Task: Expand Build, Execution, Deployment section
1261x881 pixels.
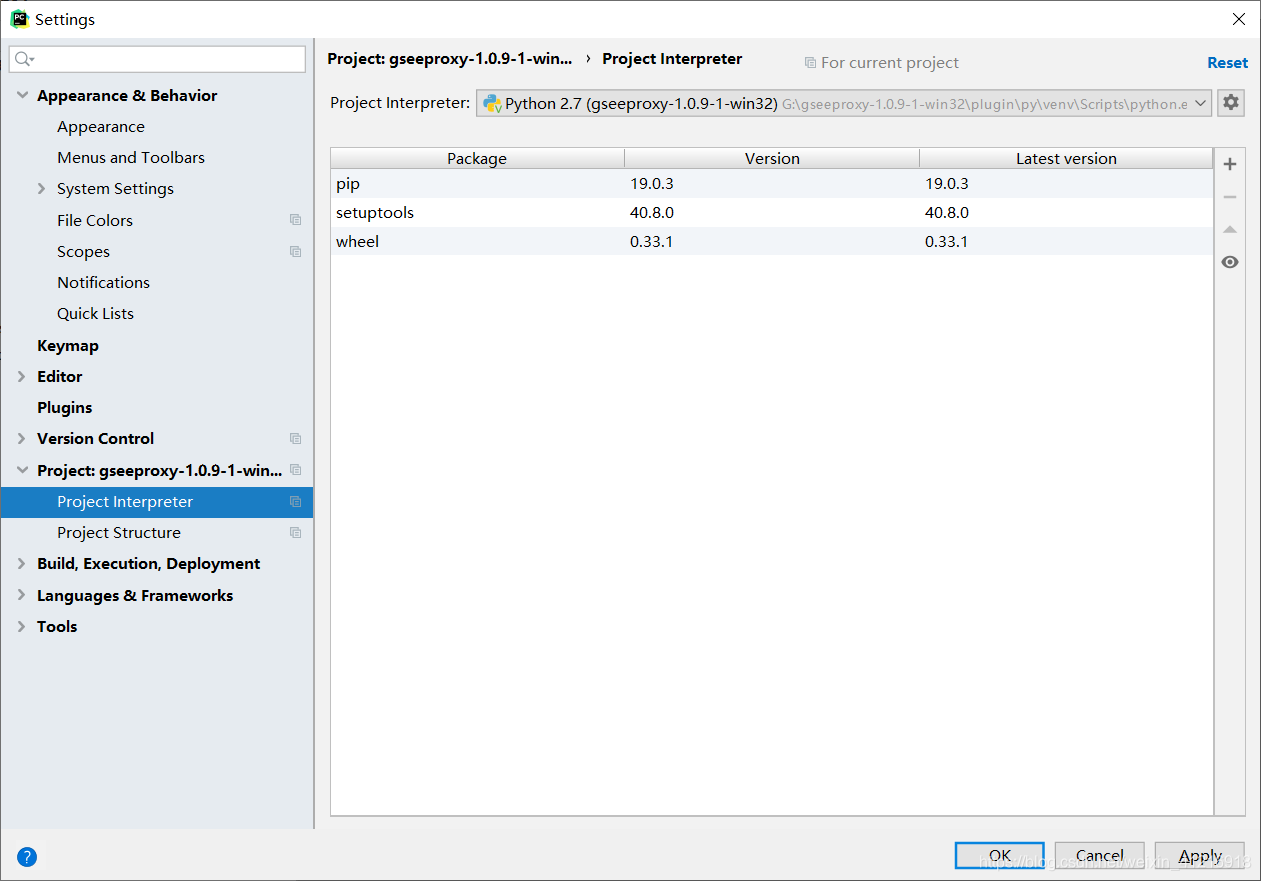Action: click(22, 564)
